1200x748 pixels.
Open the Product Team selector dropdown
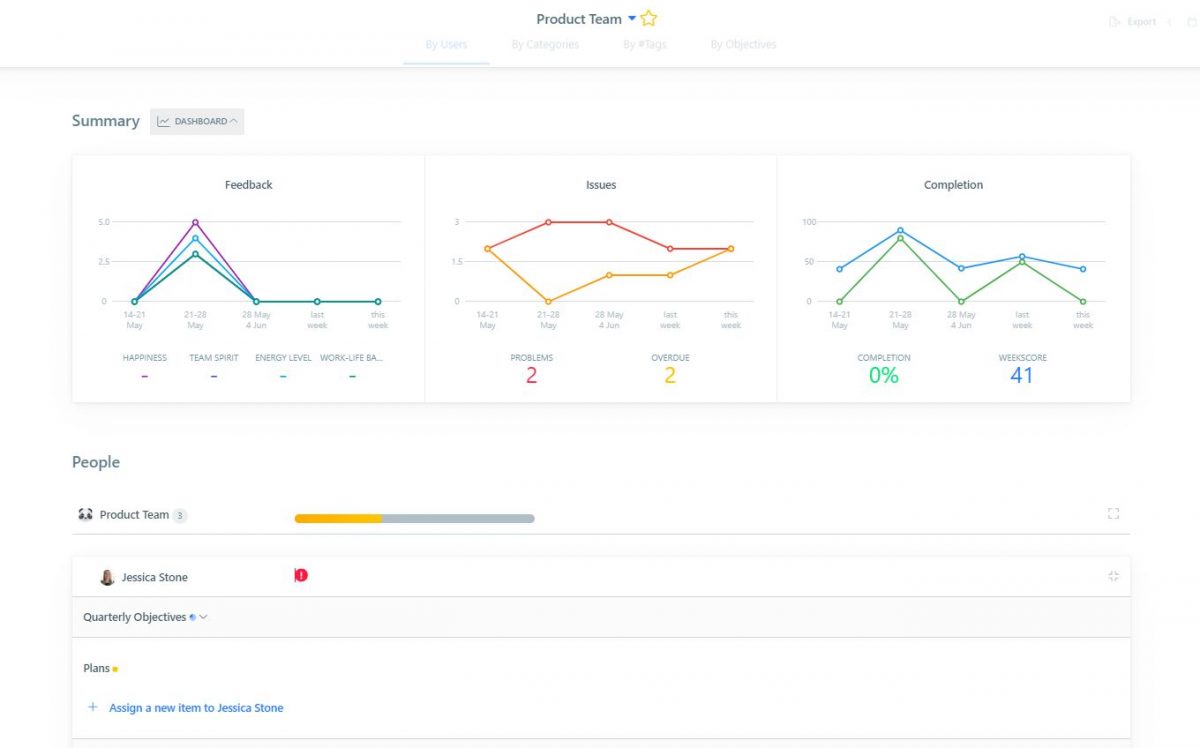pos(630,18)
